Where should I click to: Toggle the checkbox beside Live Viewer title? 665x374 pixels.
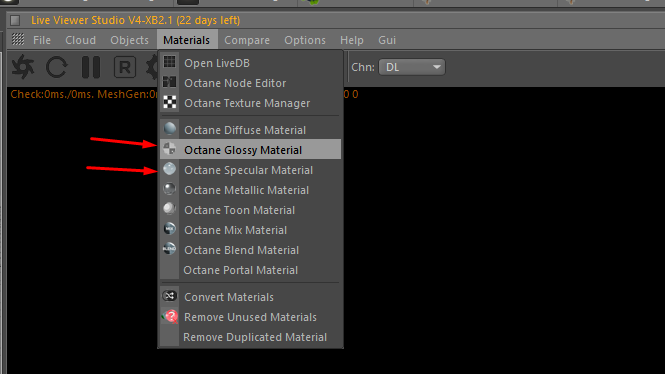point(15,20)
